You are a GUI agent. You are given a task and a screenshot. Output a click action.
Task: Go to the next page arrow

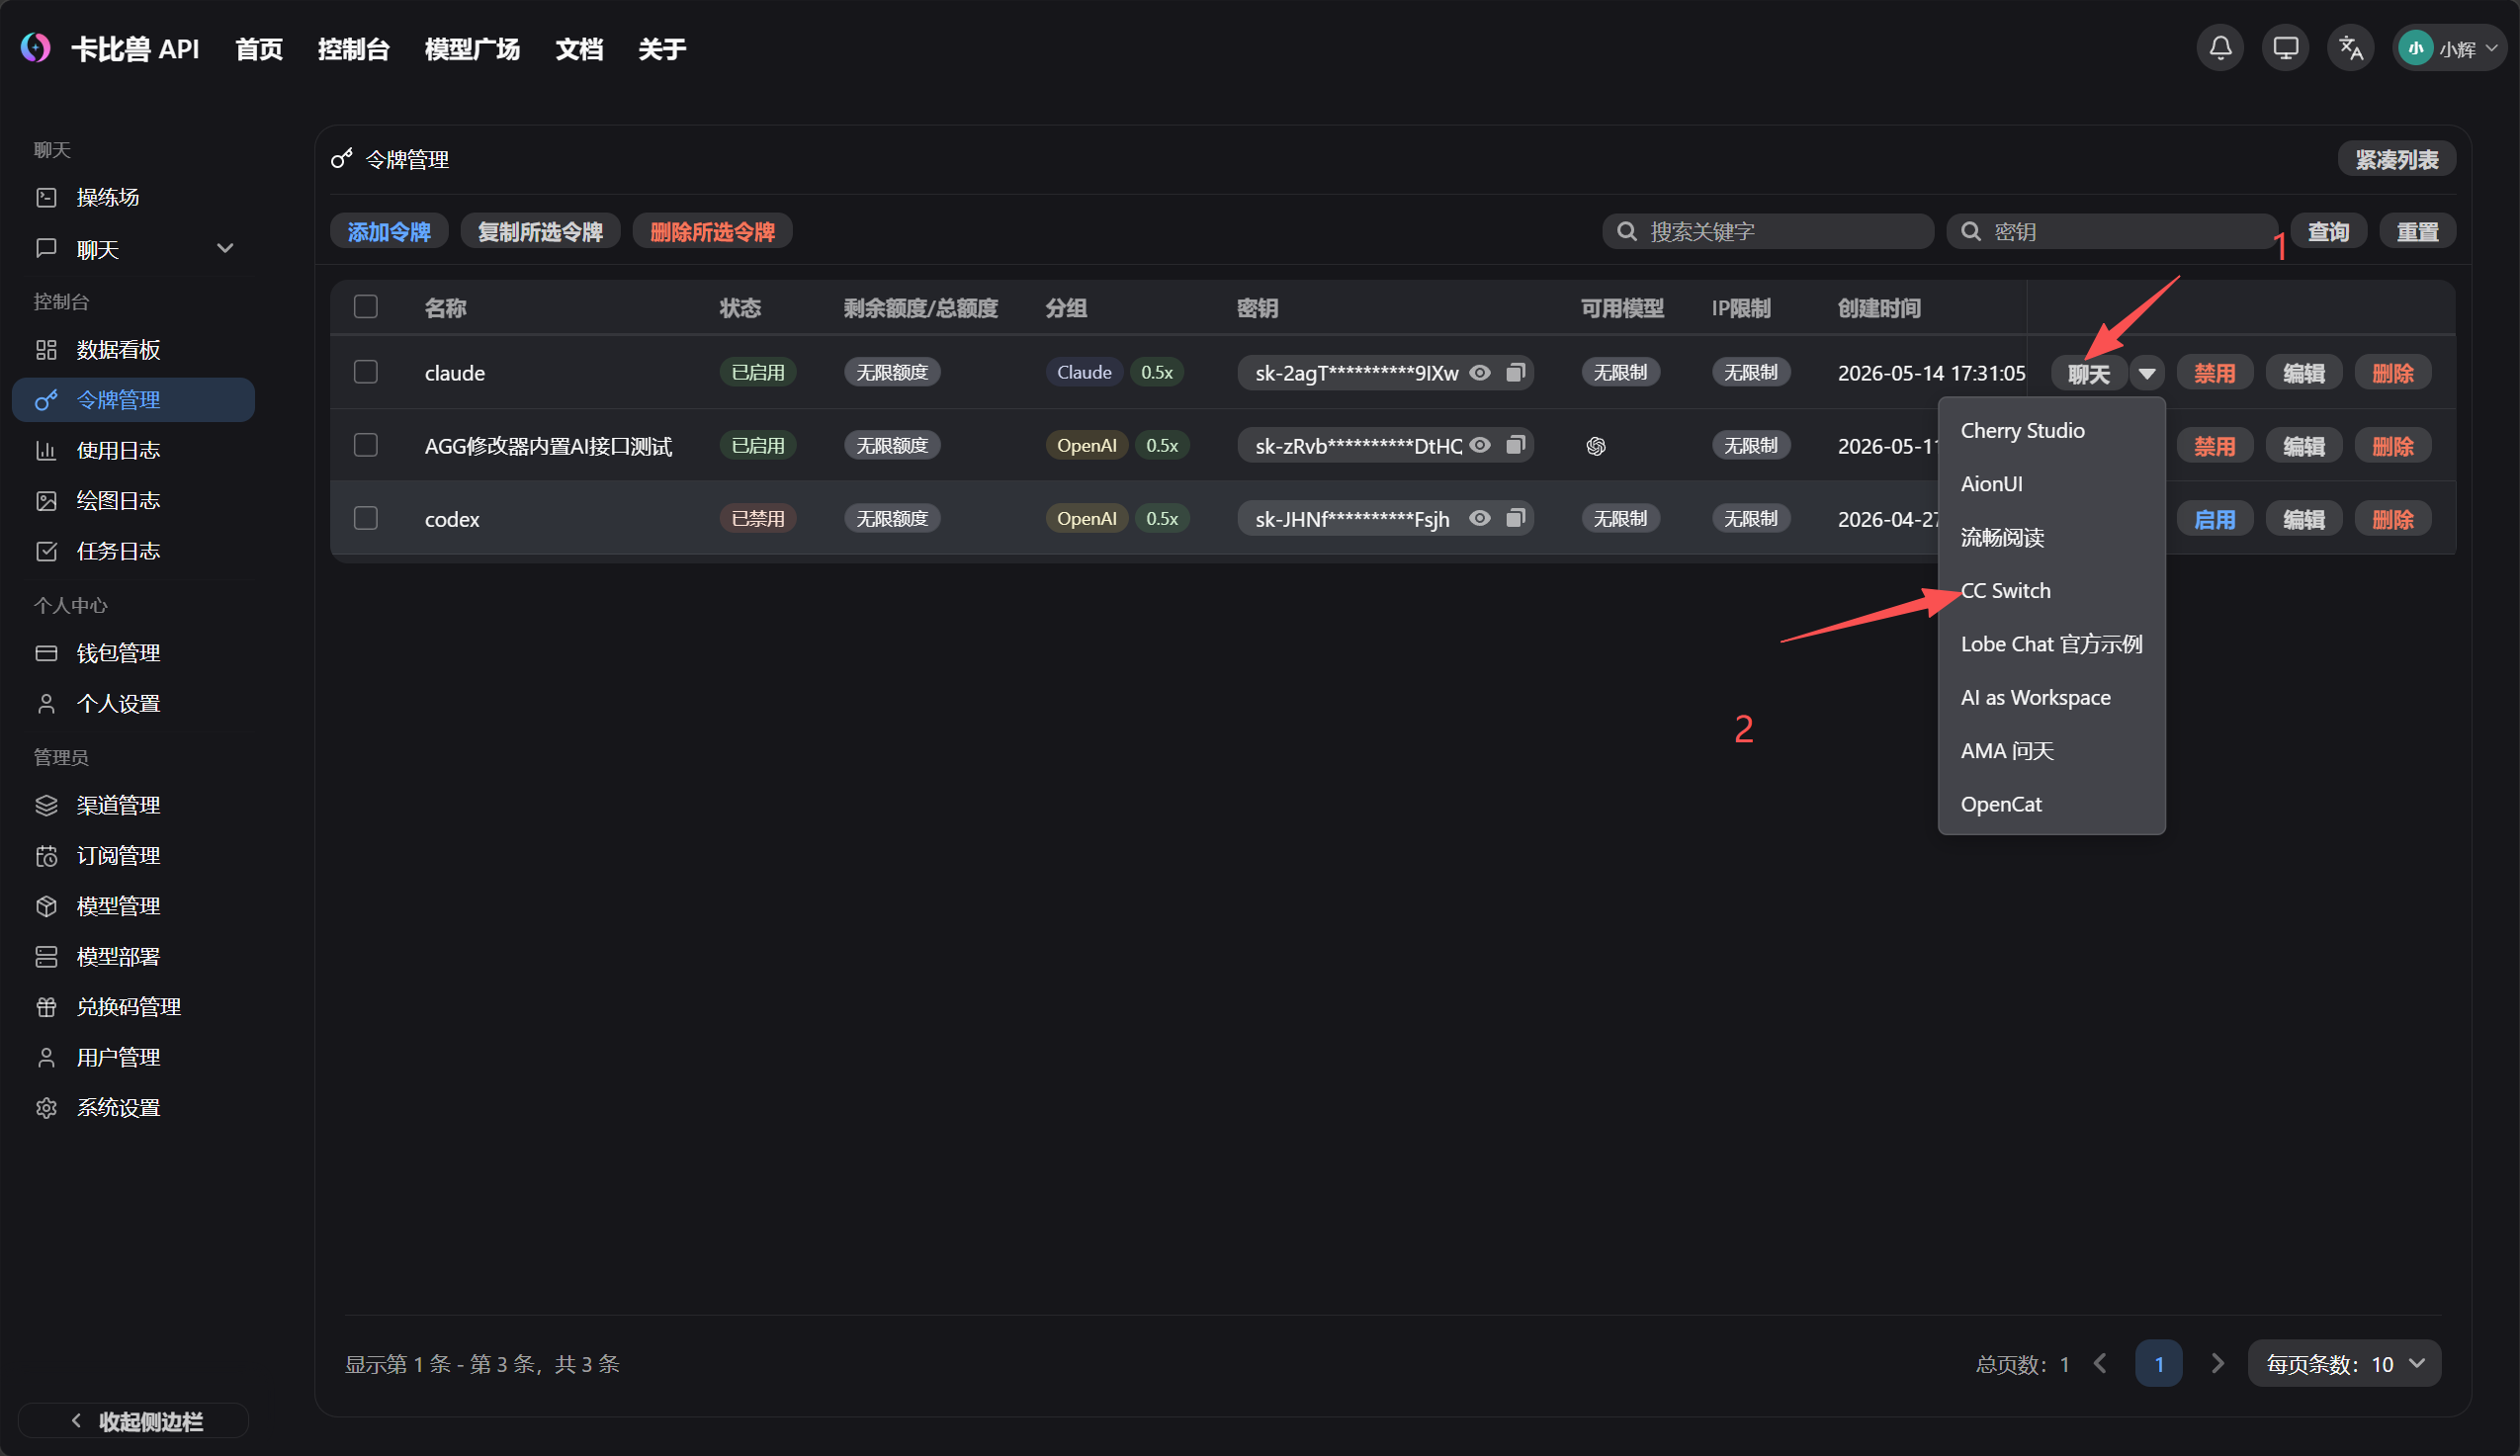[2217, 1364]
